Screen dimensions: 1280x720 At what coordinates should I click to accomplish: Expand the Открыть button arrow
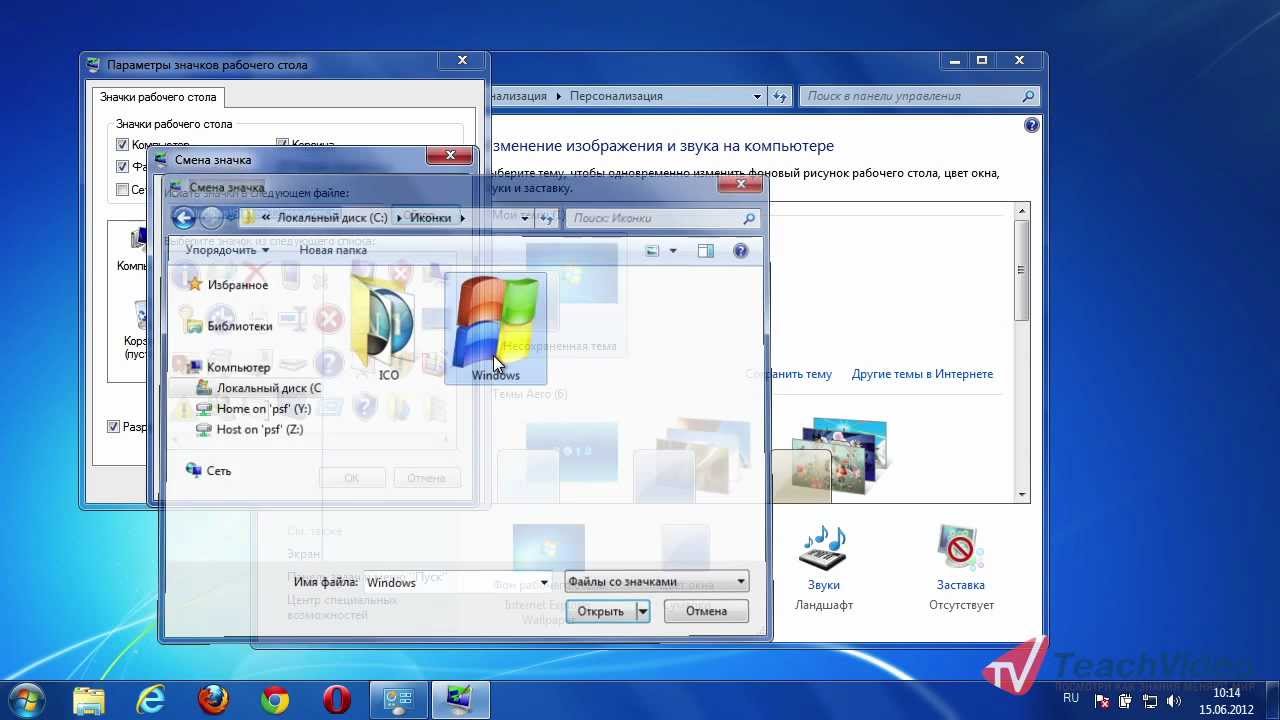[643, 611]
